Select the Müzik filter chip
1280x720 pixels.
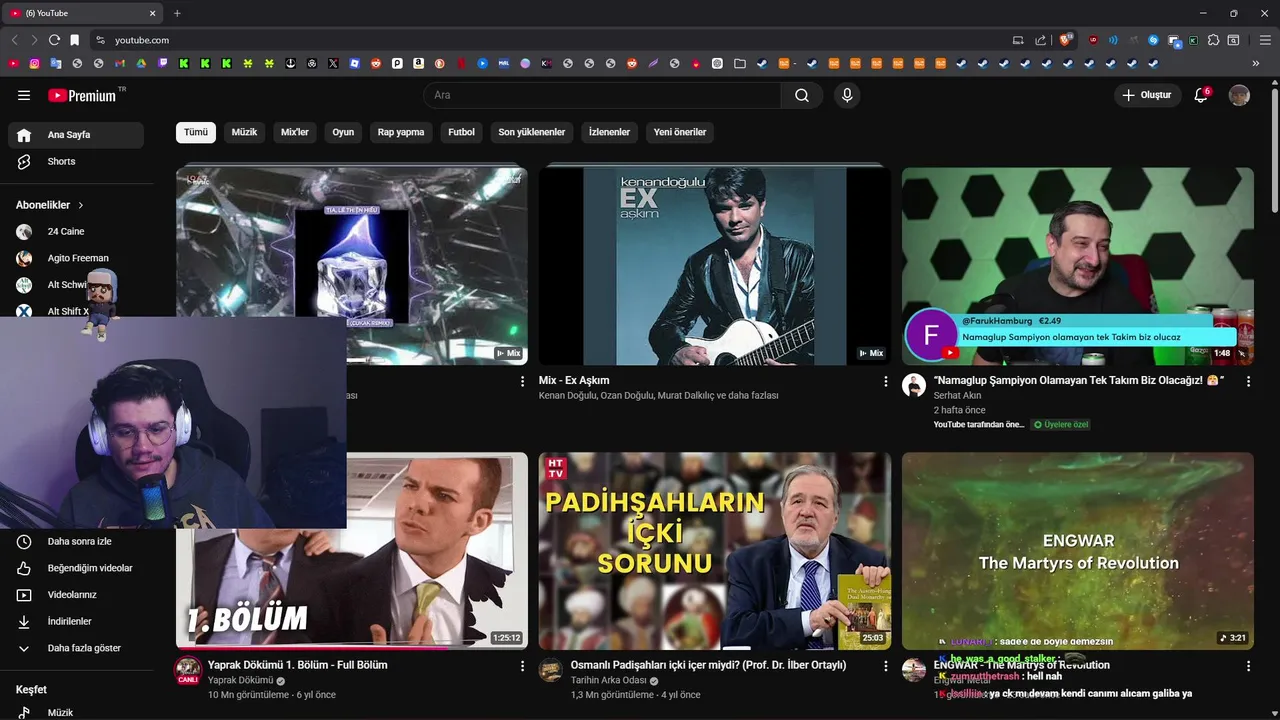click(x=244, y=132)
